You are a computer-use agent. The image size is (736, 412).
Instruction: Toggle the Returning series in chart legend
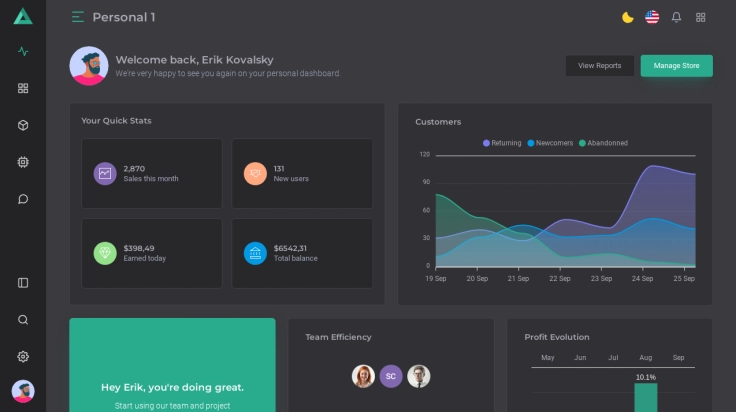click(502, 143)
